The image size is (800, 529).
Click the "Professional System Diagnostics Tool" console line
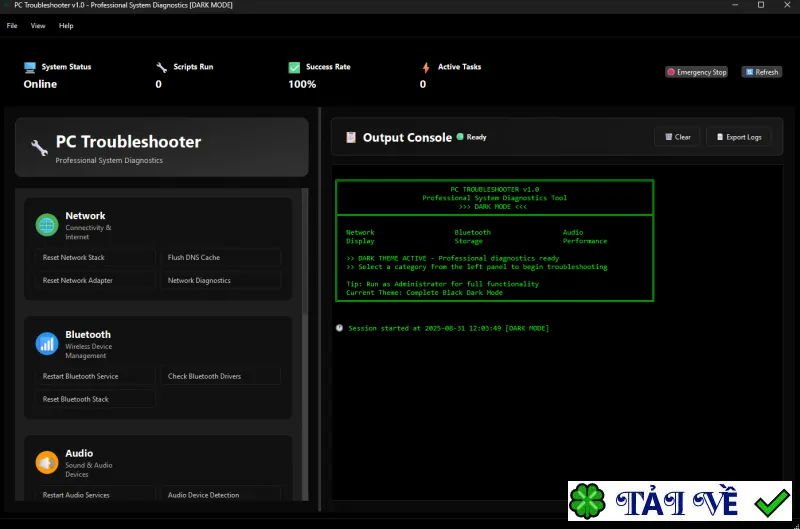[494, 198]
